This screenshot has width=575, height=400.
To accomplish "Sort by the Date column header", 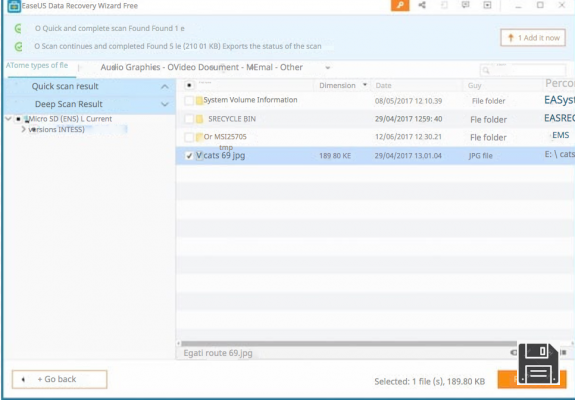I will [383, 85].
